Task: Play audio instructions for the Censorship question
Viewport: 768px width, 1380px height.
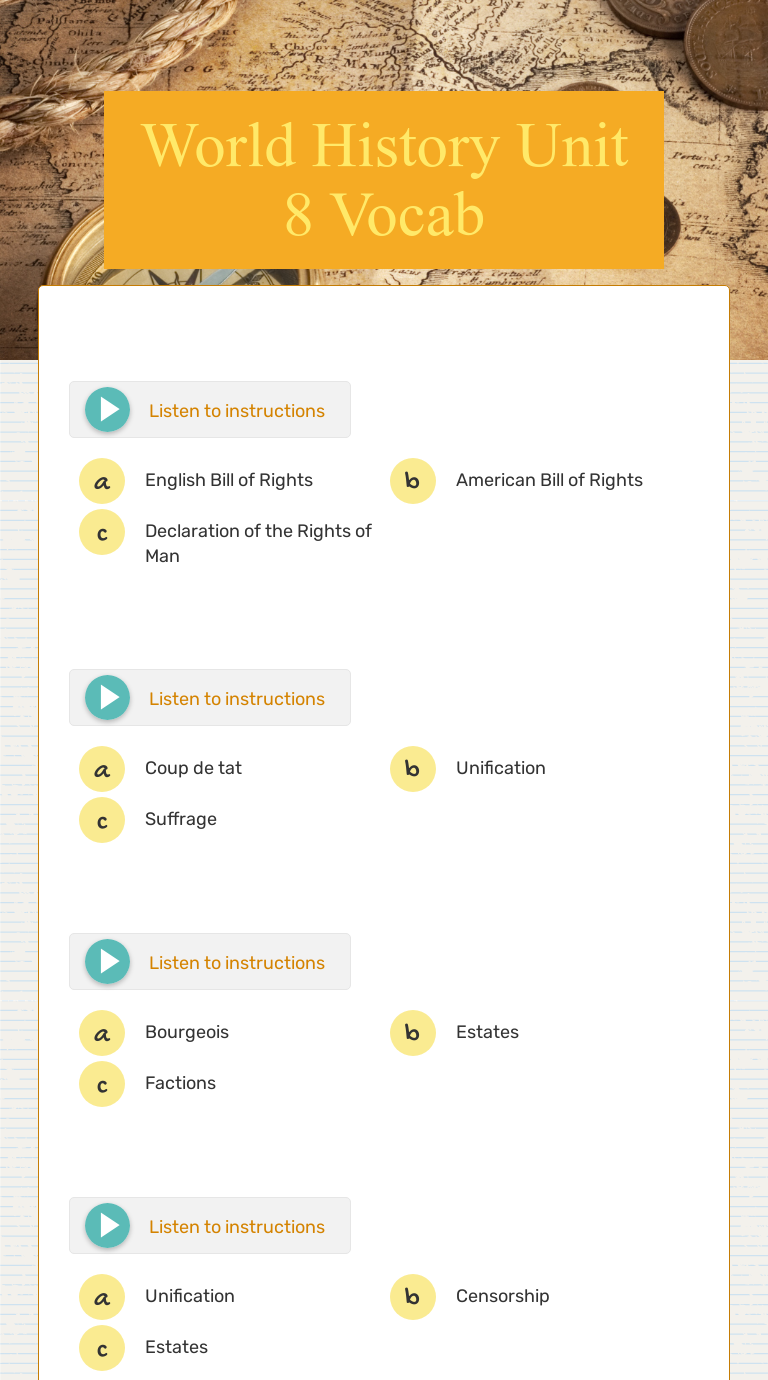Action: click(107, 1225)
